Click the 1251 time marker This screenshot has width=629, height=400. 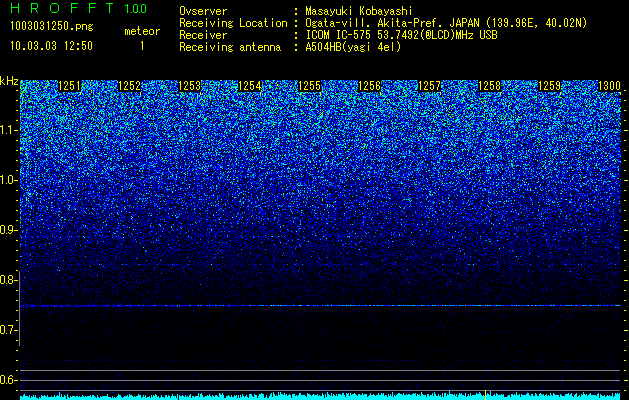click(69, 86)
